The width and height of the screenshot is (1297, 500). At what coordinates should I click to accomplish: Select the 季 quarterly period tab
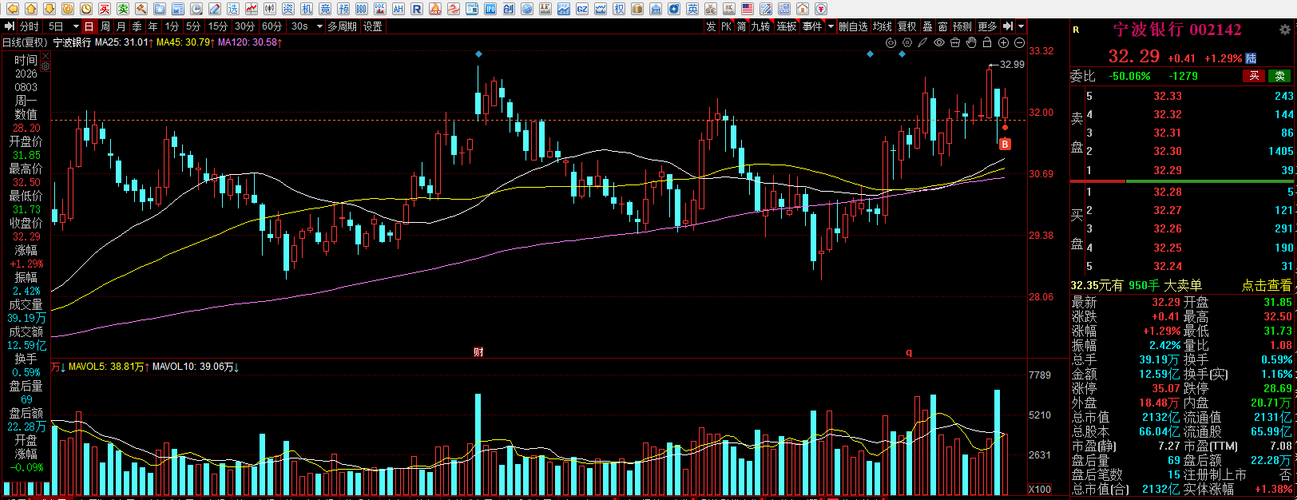click(136, 26)
